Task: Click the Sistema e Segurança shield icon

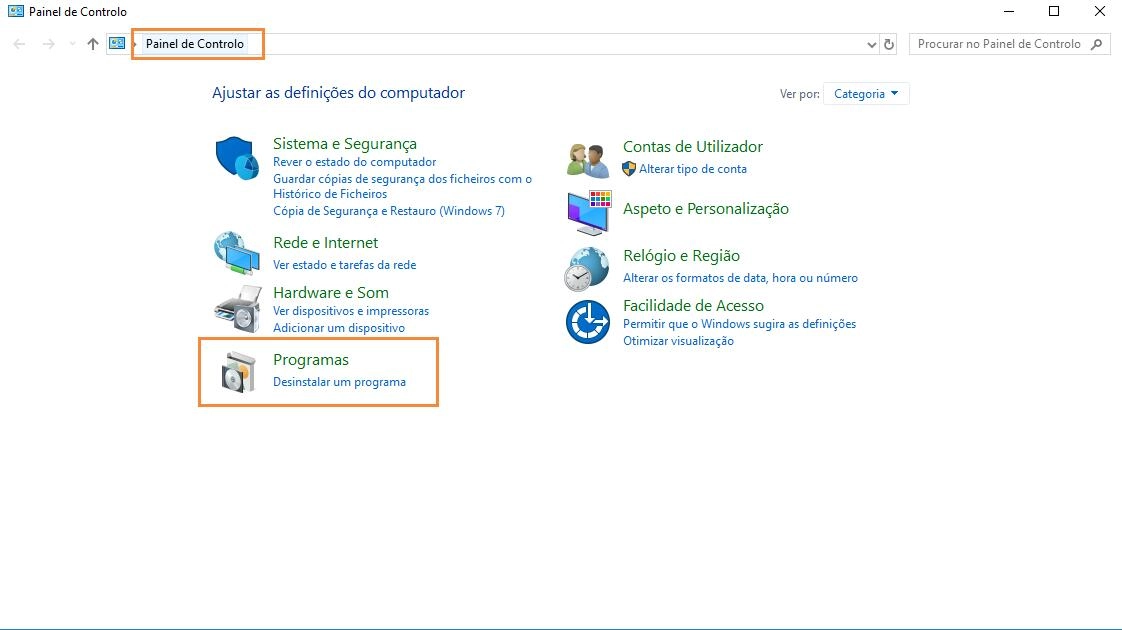Action: (x=237, y=158)
